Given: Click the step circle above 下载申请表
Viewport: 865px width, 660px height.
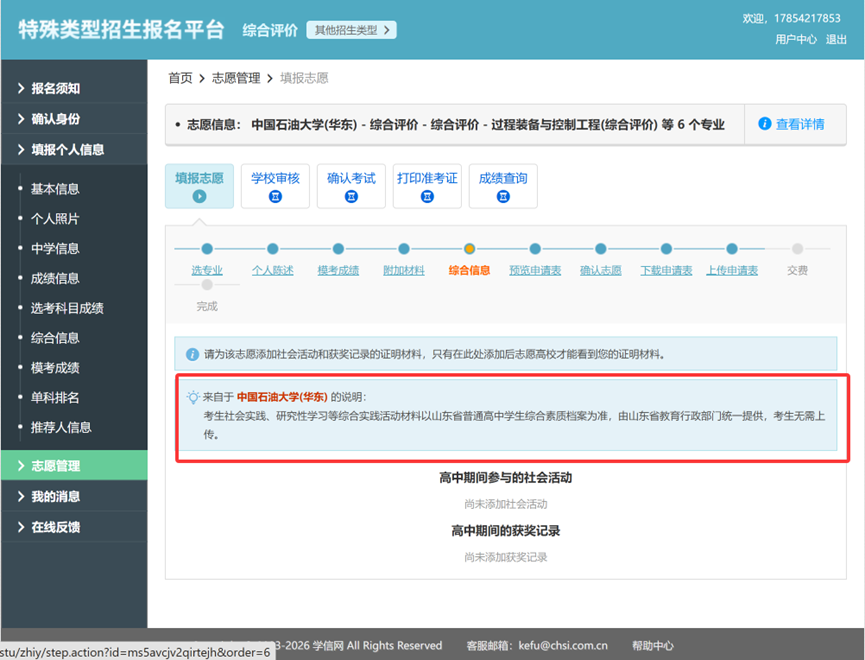Looking at the screenshot, I should coord(666,249).
